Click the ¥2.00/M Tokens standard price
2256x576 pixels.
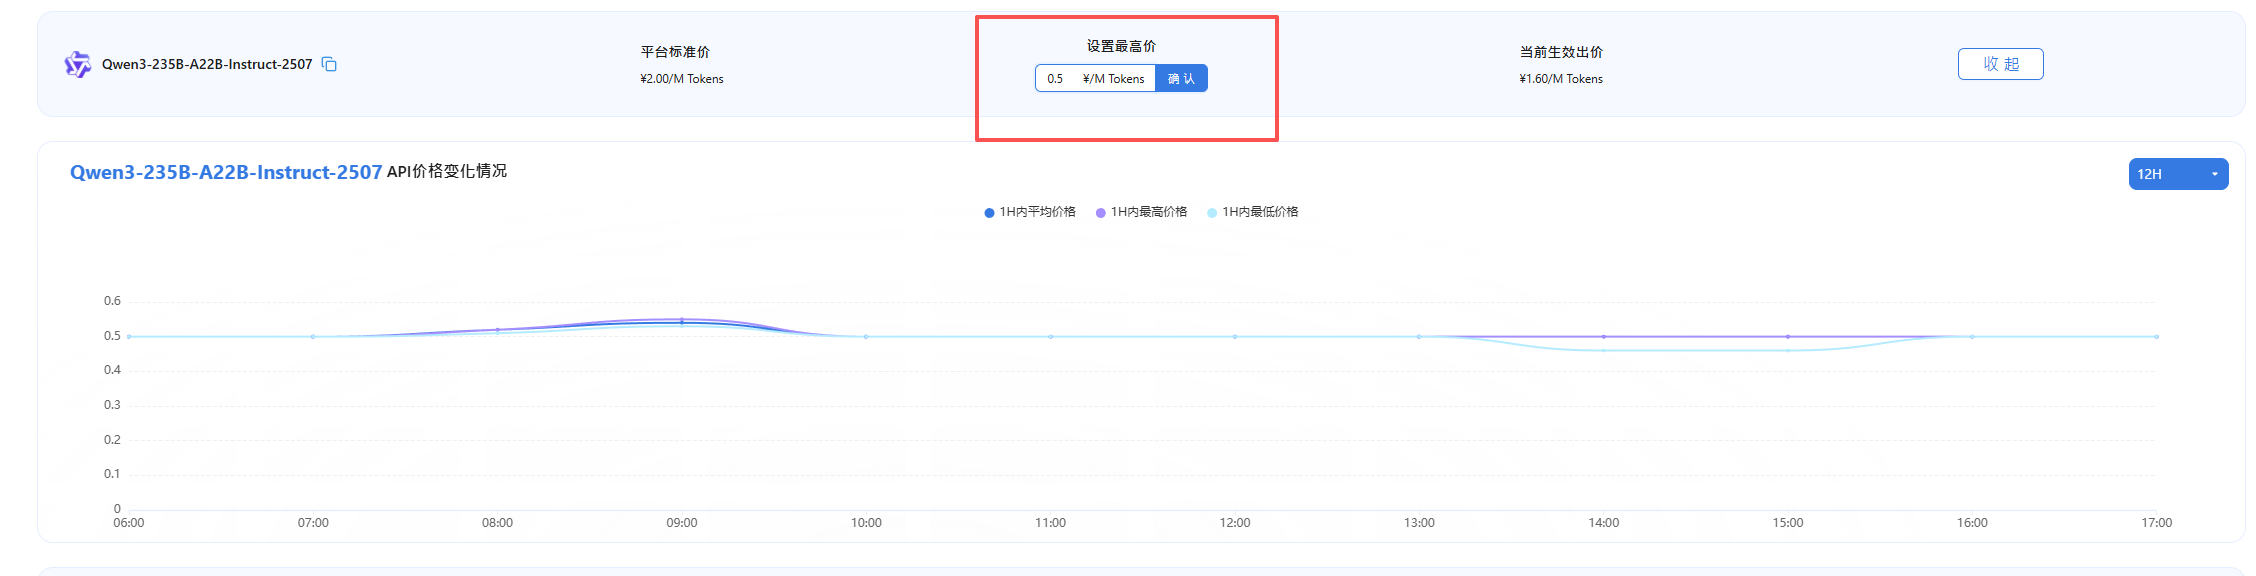click(x=682, y=79)
